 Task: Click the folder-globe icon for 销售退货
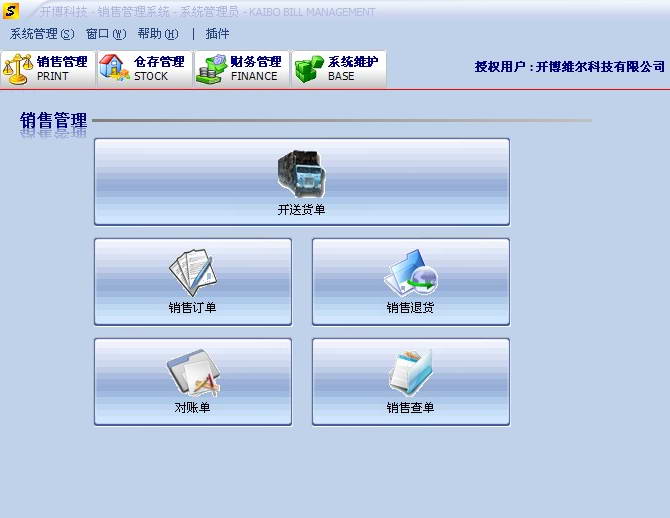(411, 273)
